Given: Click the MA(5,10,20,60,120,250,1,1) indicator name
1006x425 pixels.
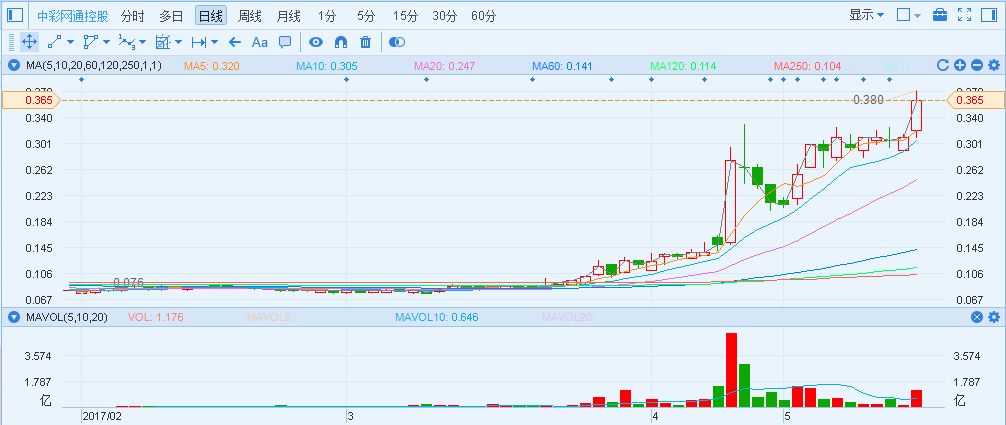Looking at the screenshot, I should 94,65.
